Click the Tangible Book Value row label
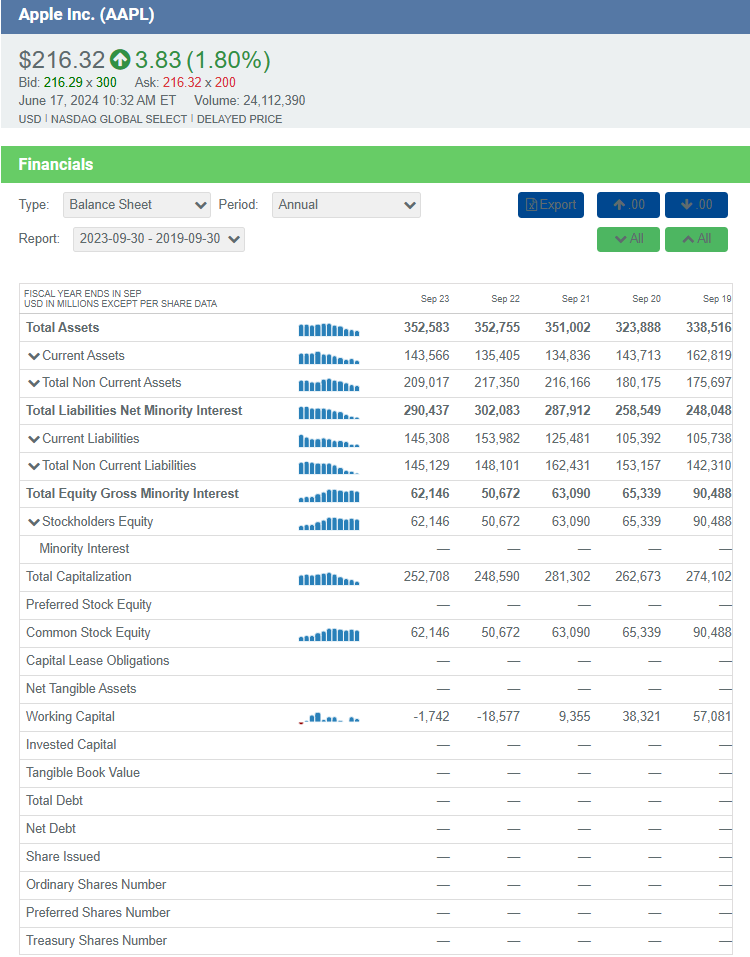Screen dimensions: 750x957 coord(83,773)
